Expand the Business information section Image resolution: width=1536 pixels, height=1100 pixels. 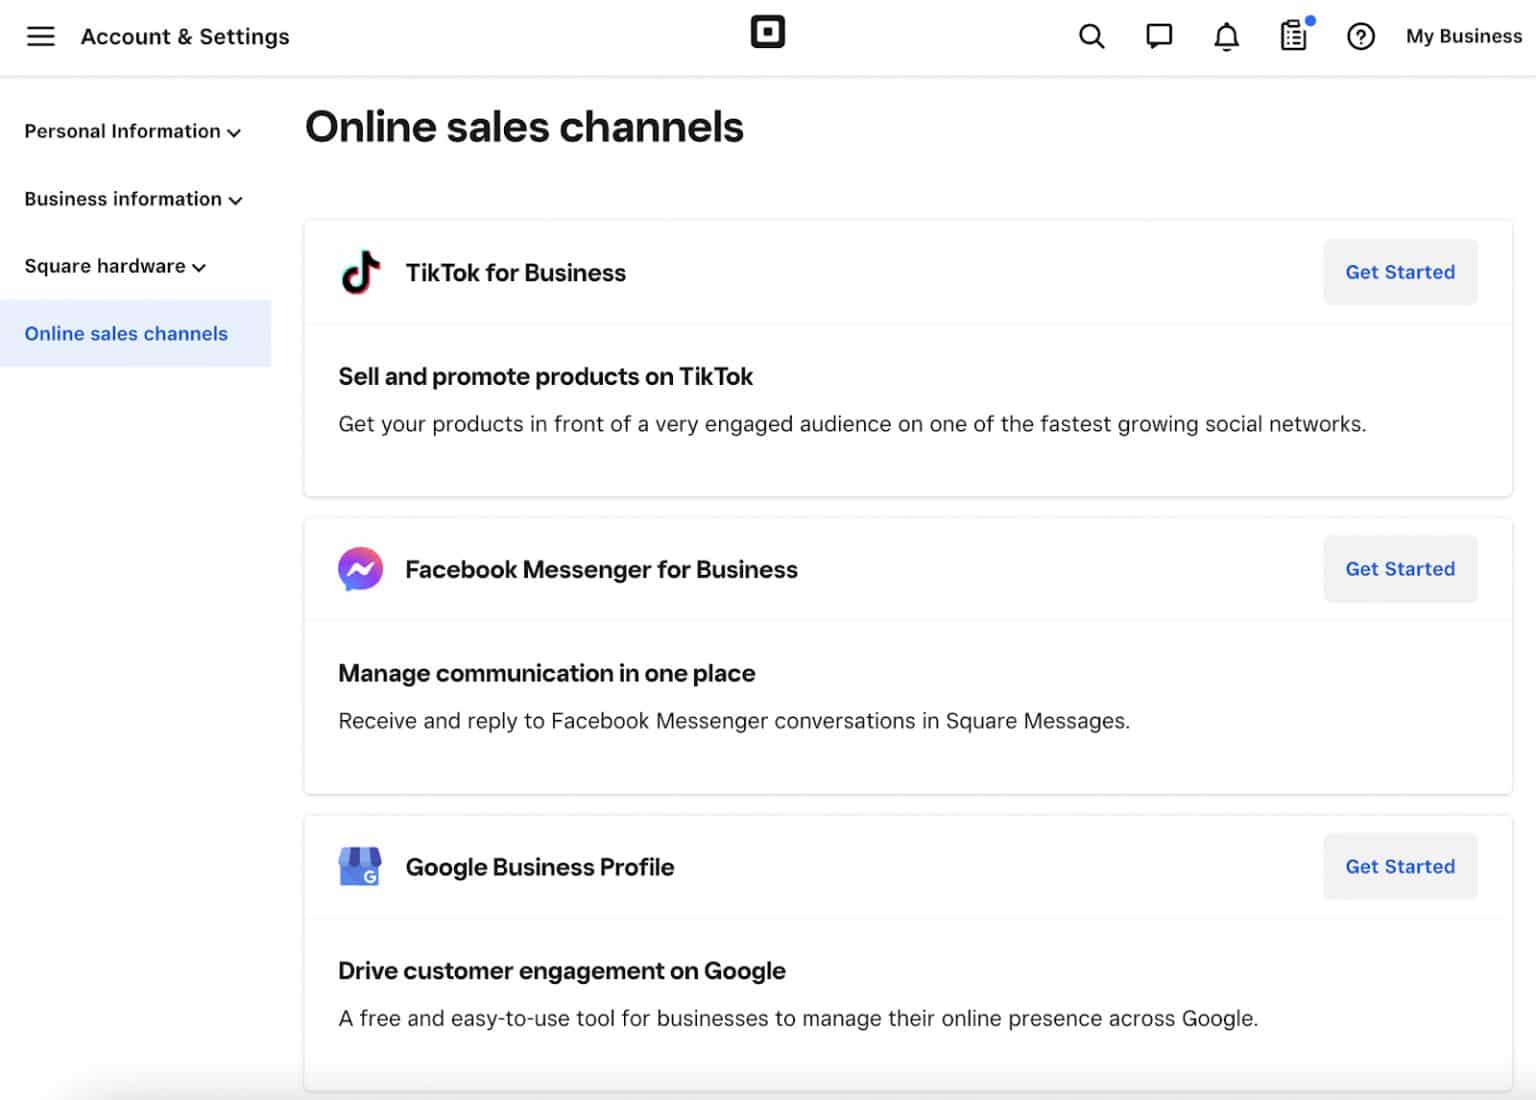pos(131,199)
